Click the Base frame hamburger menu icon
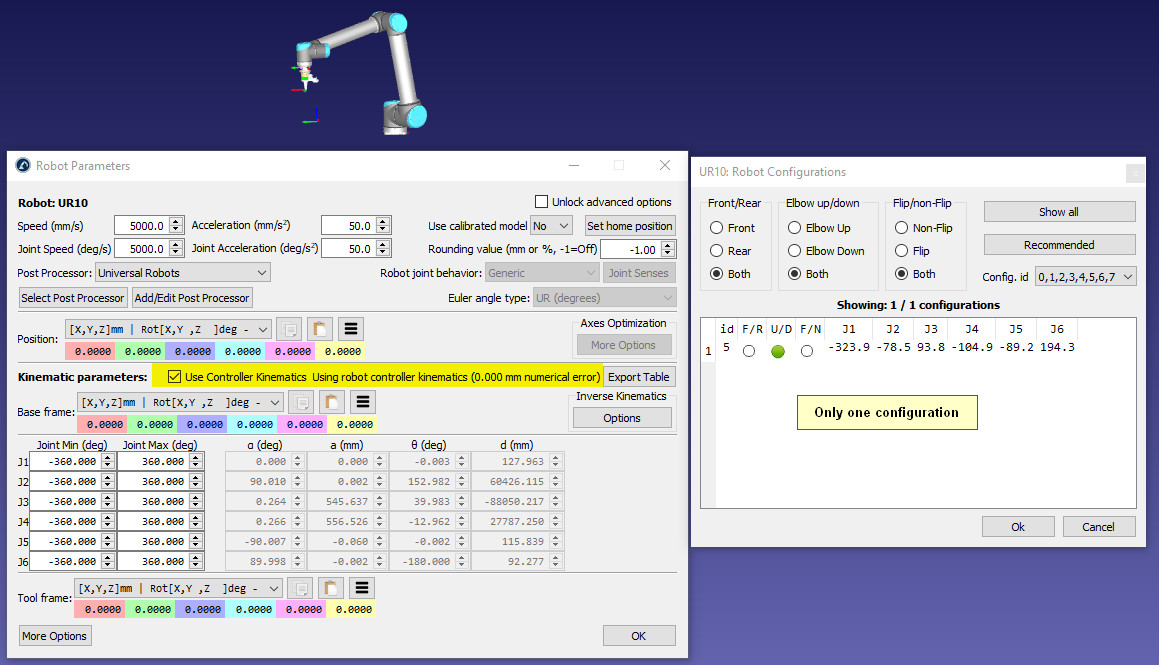1159x665 pixels. [364, 402]
